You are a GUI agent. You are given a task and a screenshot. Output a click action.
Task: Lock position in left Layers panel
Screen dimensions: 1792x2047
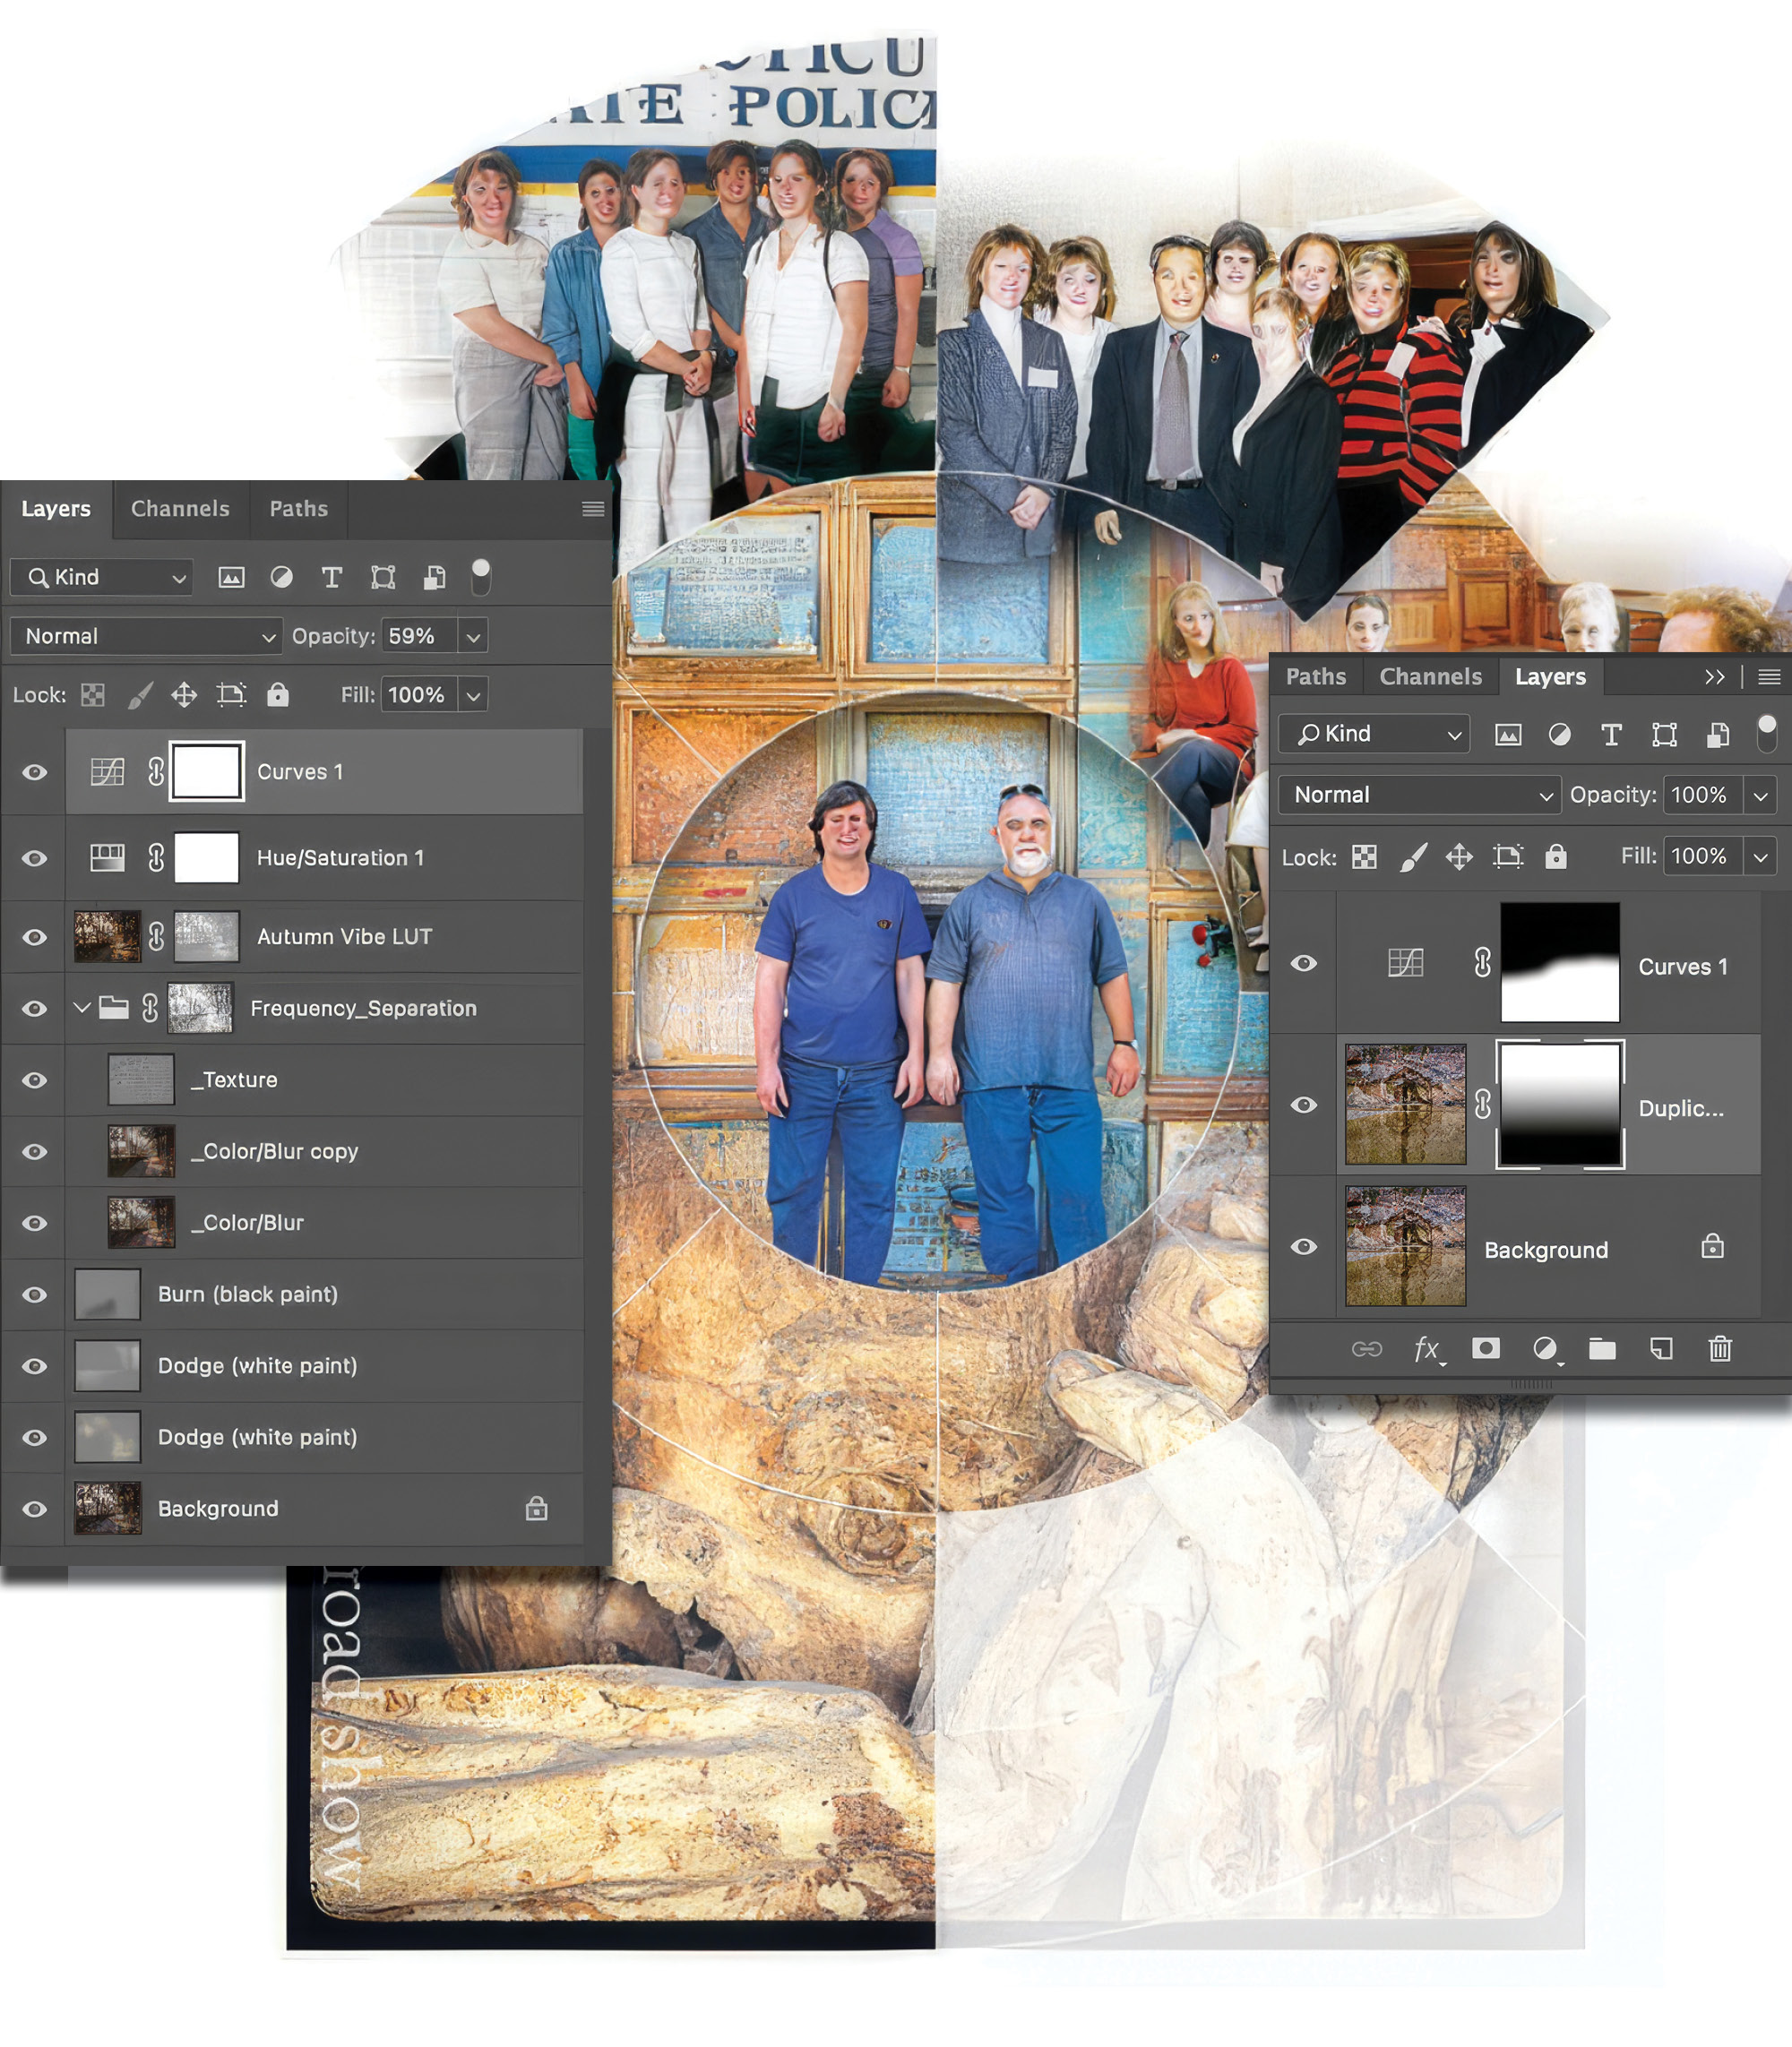pyautogui.click(x=184, y=695)
